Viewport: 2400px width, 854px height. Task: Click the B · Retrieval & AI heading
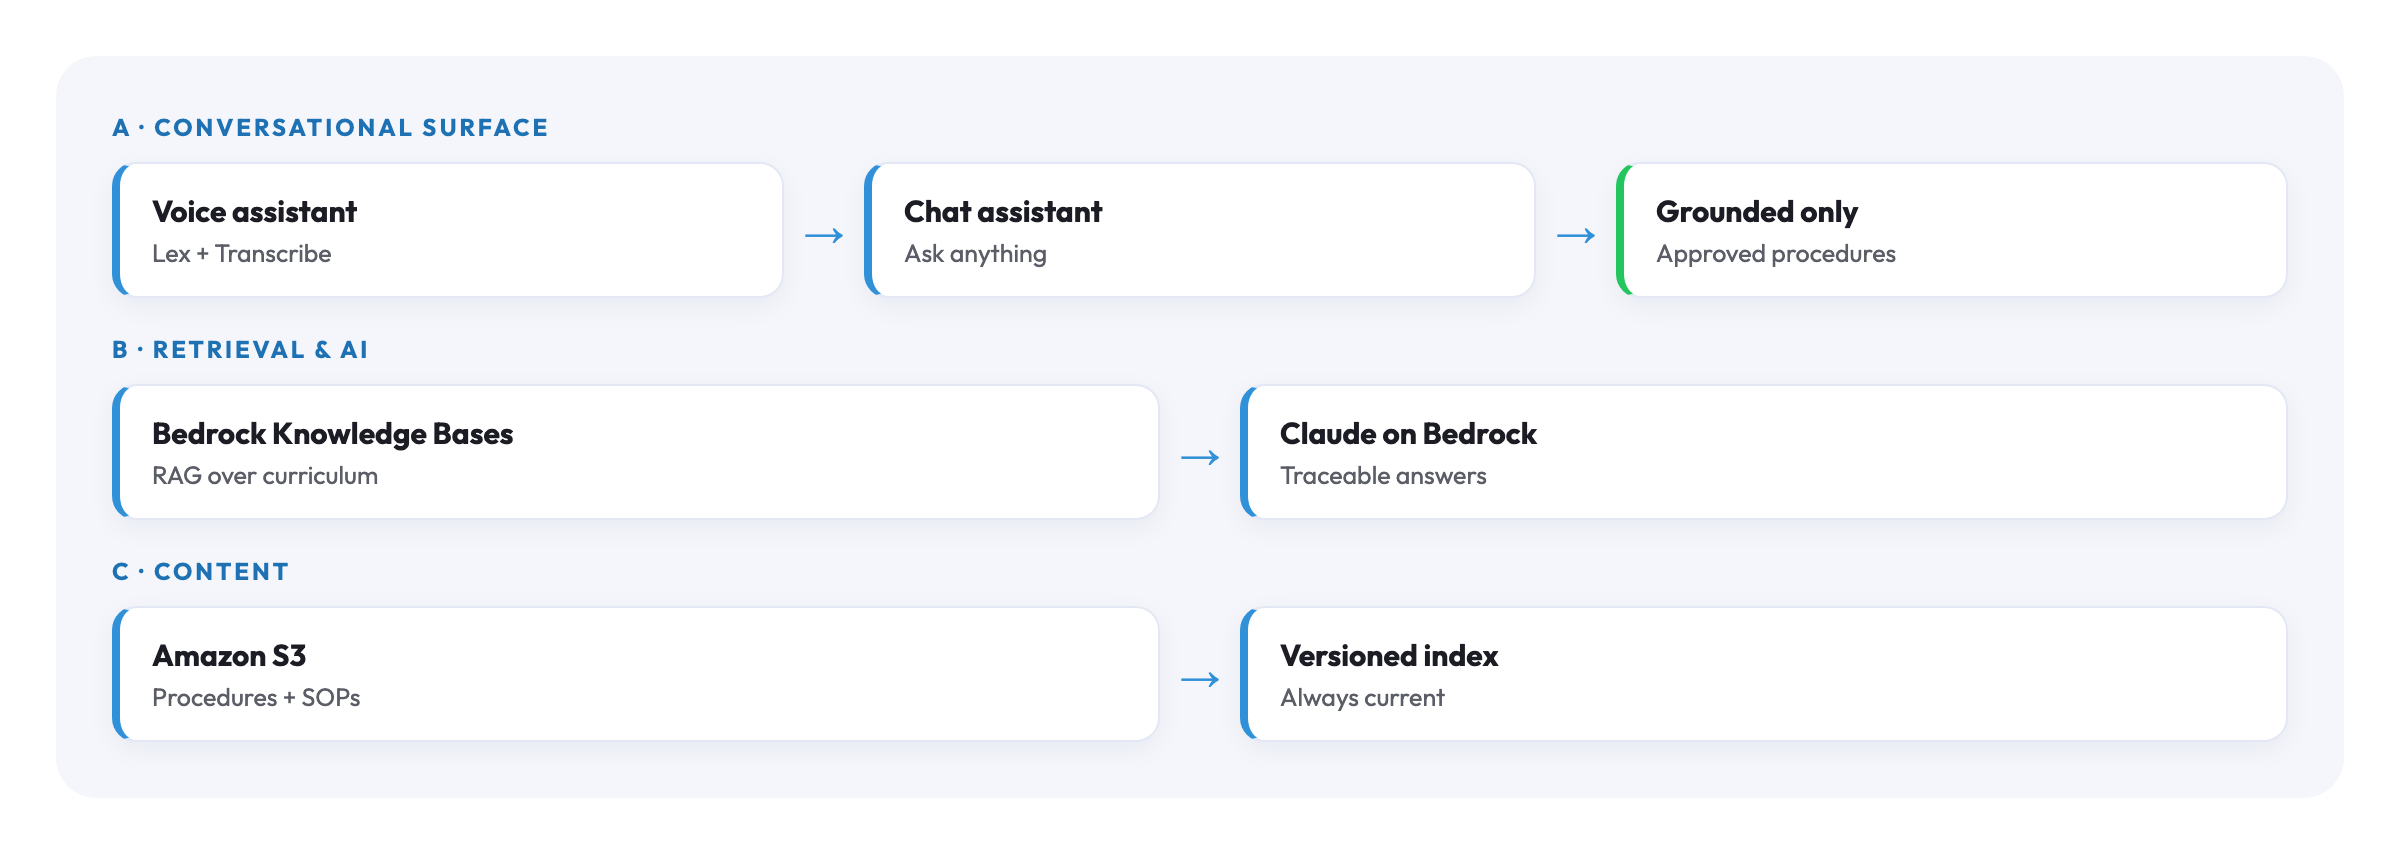[x=240, y=350]
